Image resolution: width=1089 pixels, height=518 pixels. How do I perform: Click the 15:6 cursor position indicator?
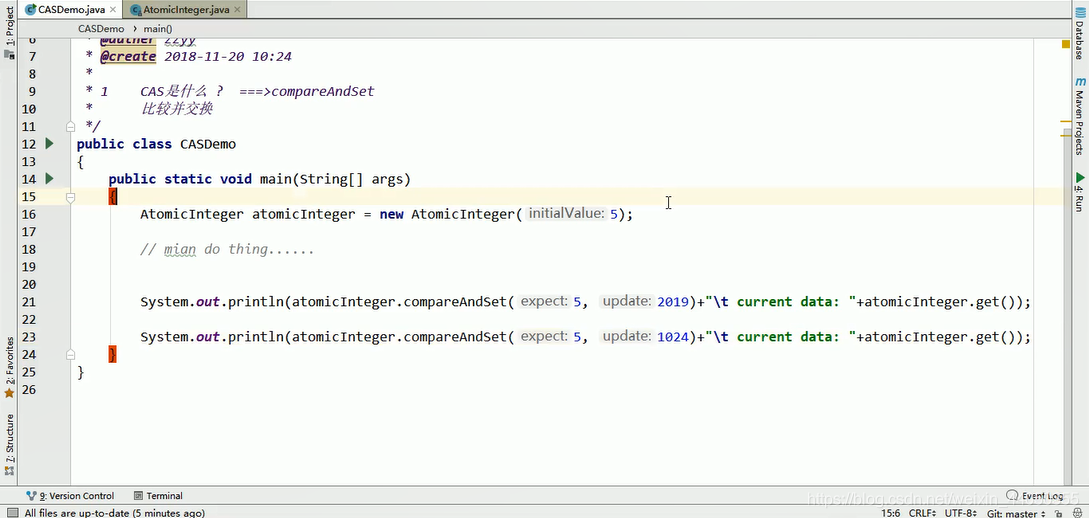coord(891,513)
